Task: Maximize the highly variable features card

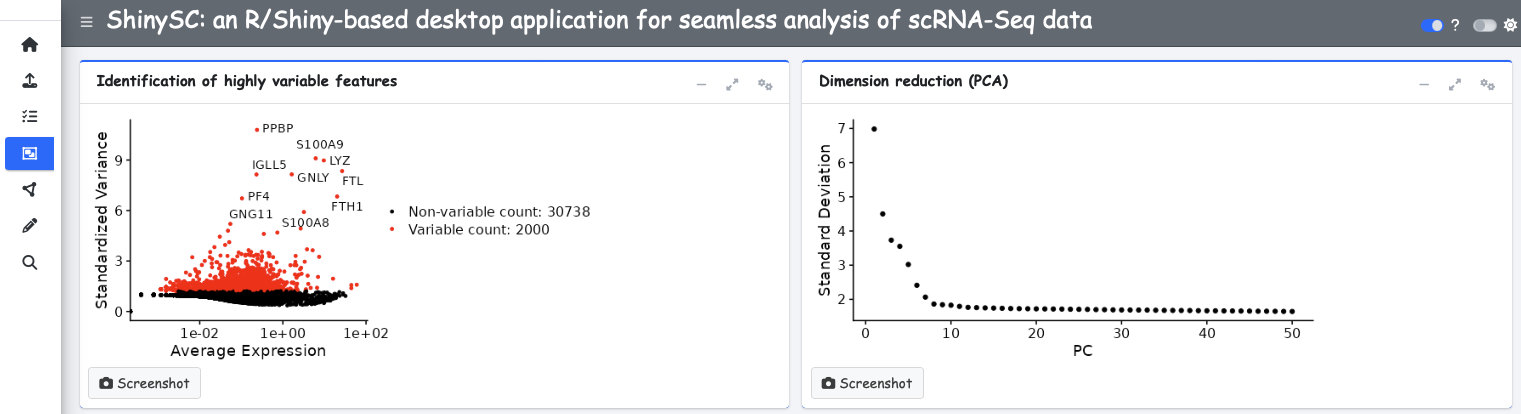Action: [732, 85]
